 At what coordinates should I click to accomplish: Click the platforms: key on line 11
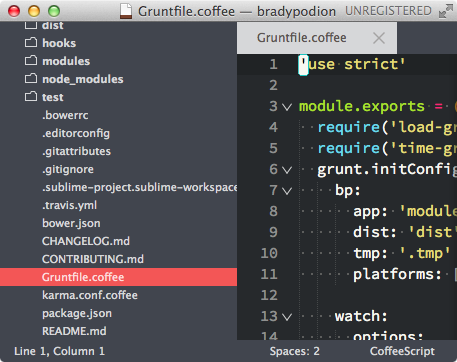[397, 274]
